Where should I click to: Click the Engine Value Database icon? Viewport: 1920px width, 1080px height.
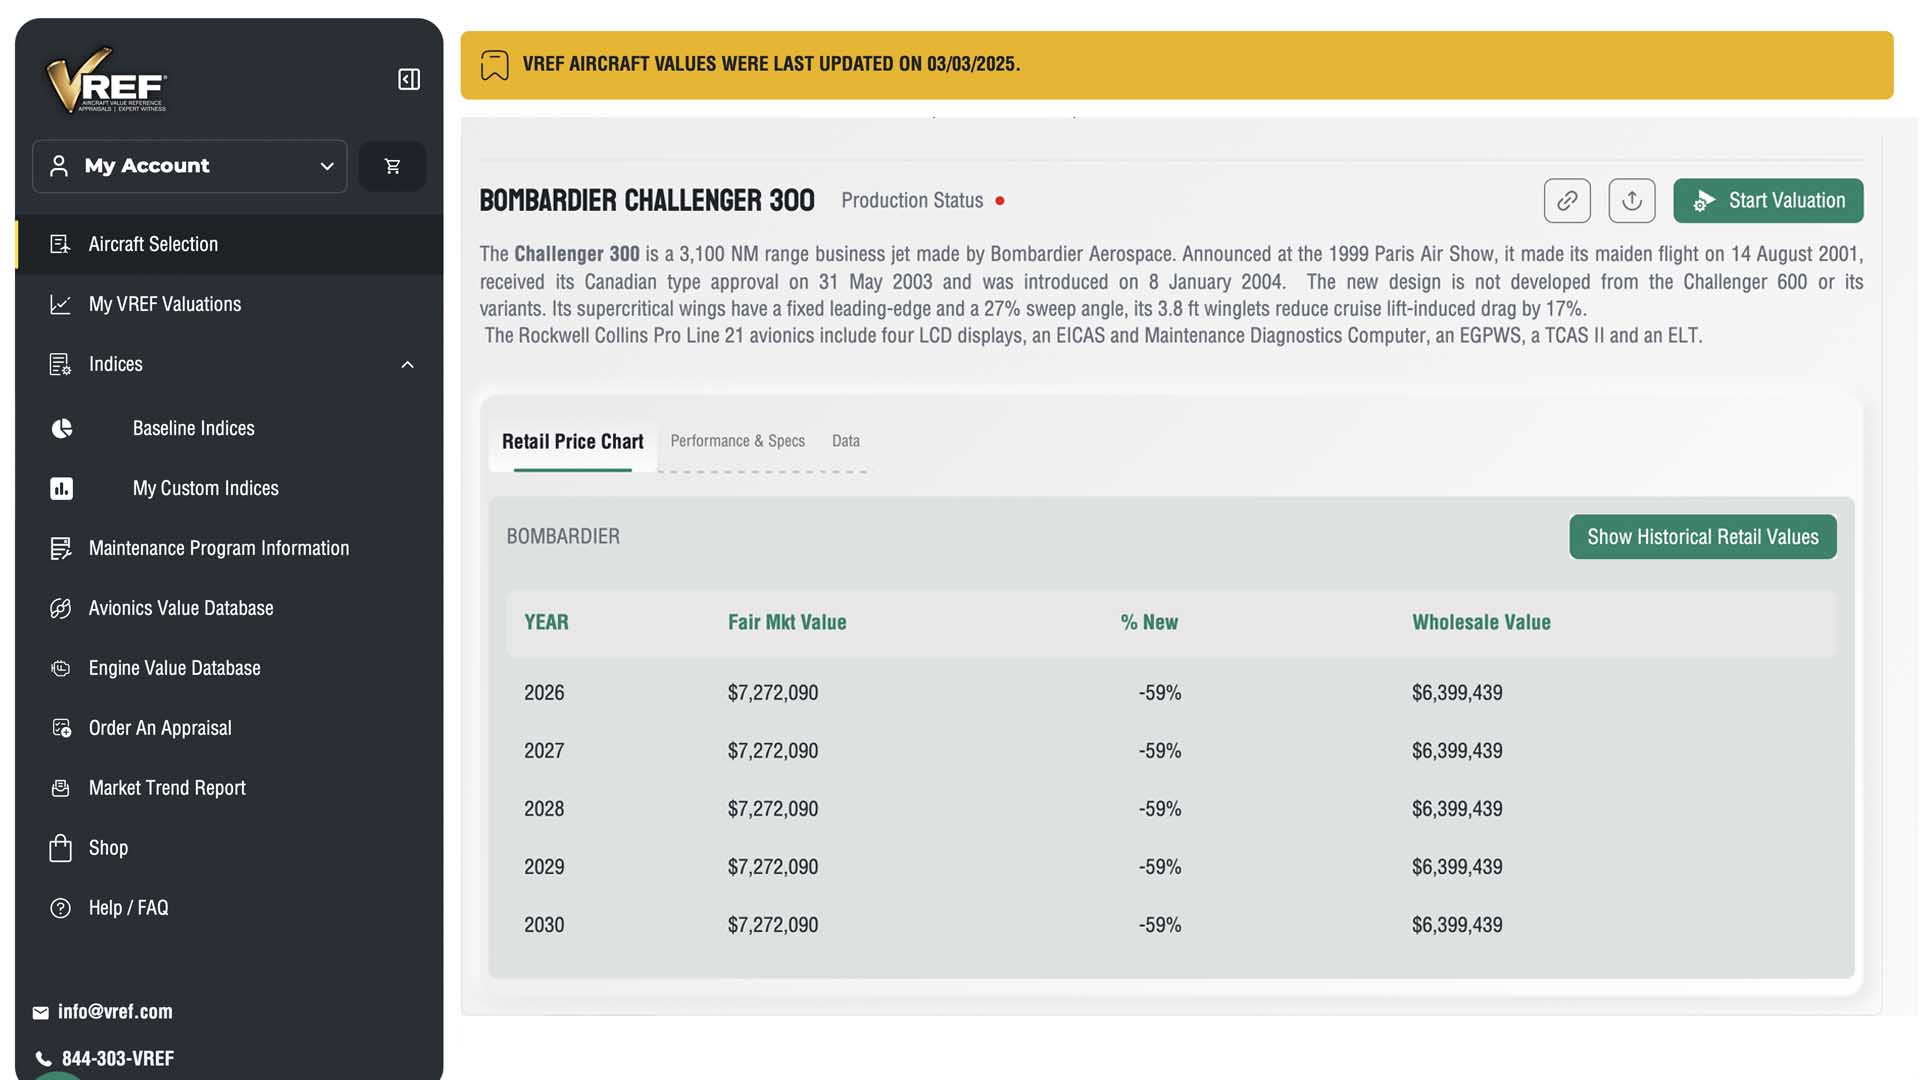point(60,668)
